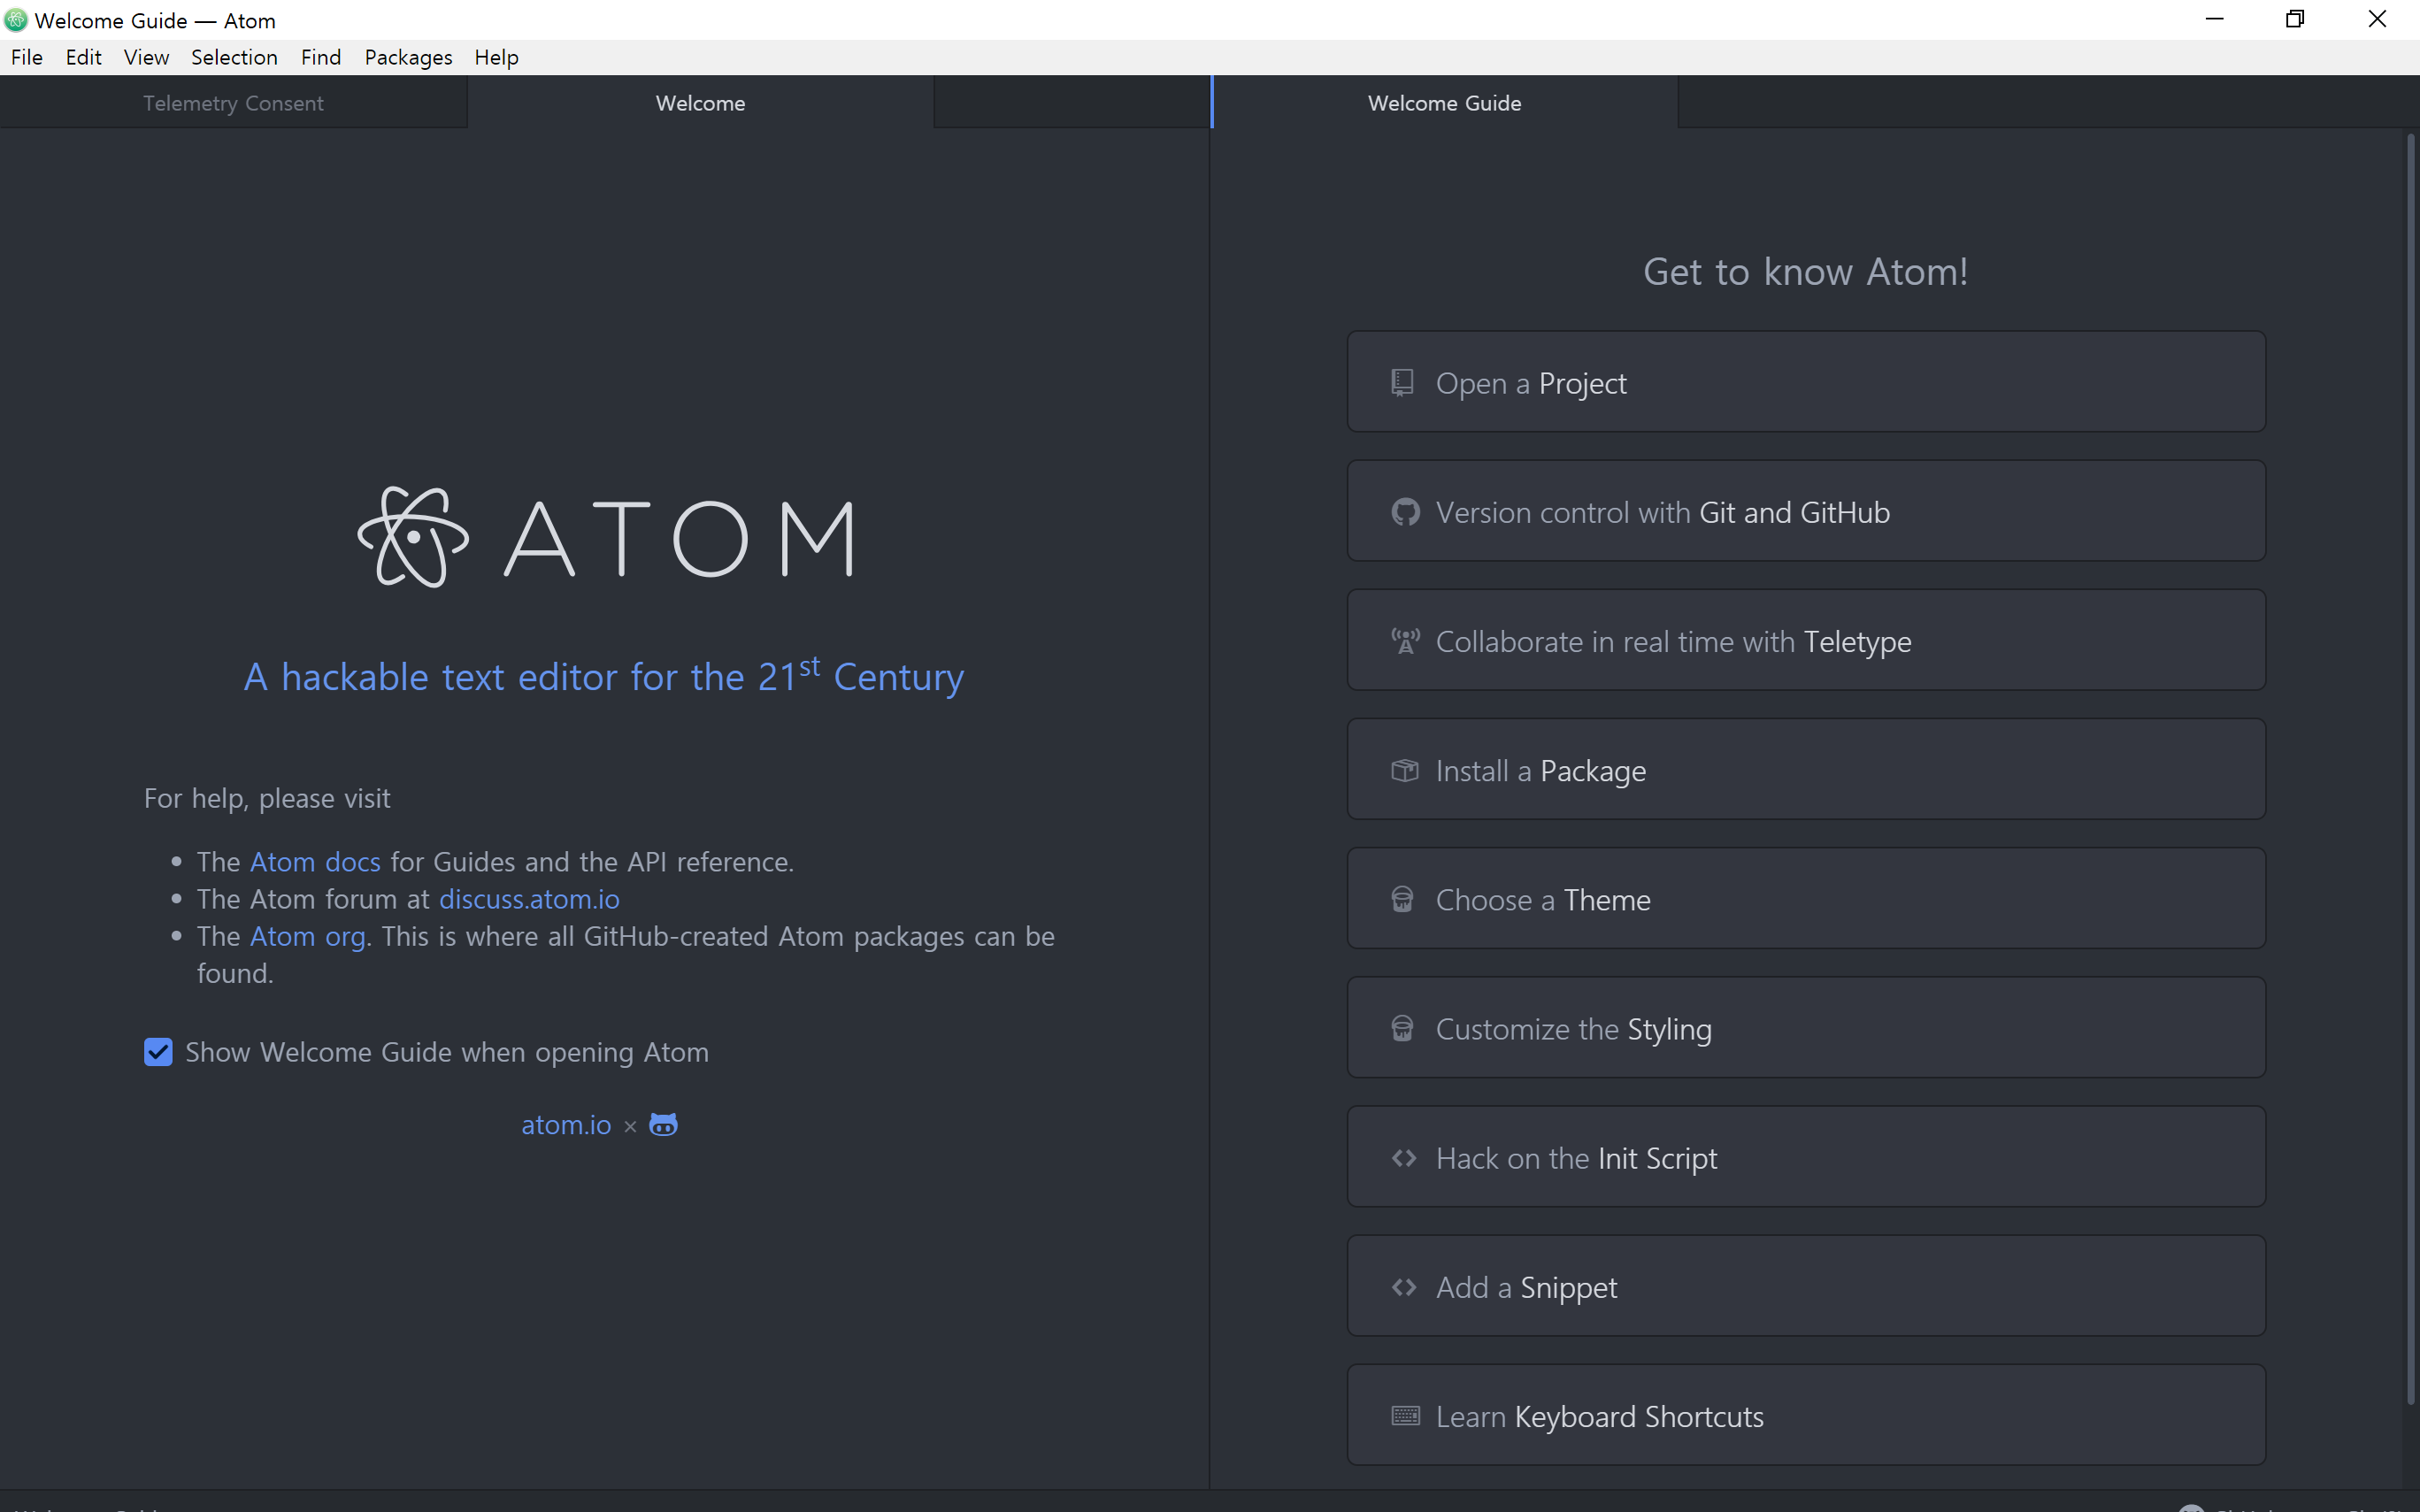Image resolution: width=2420 pixels, height=1512 pixels.
Task: Open the Packages menu
Action: (408, 57)
